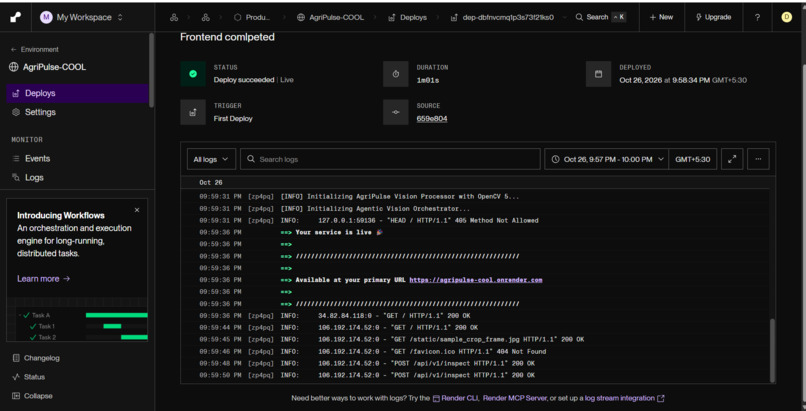Open the Search box in top bar
806x411 pixels.
pyautogui.click(x=600, y=17)
